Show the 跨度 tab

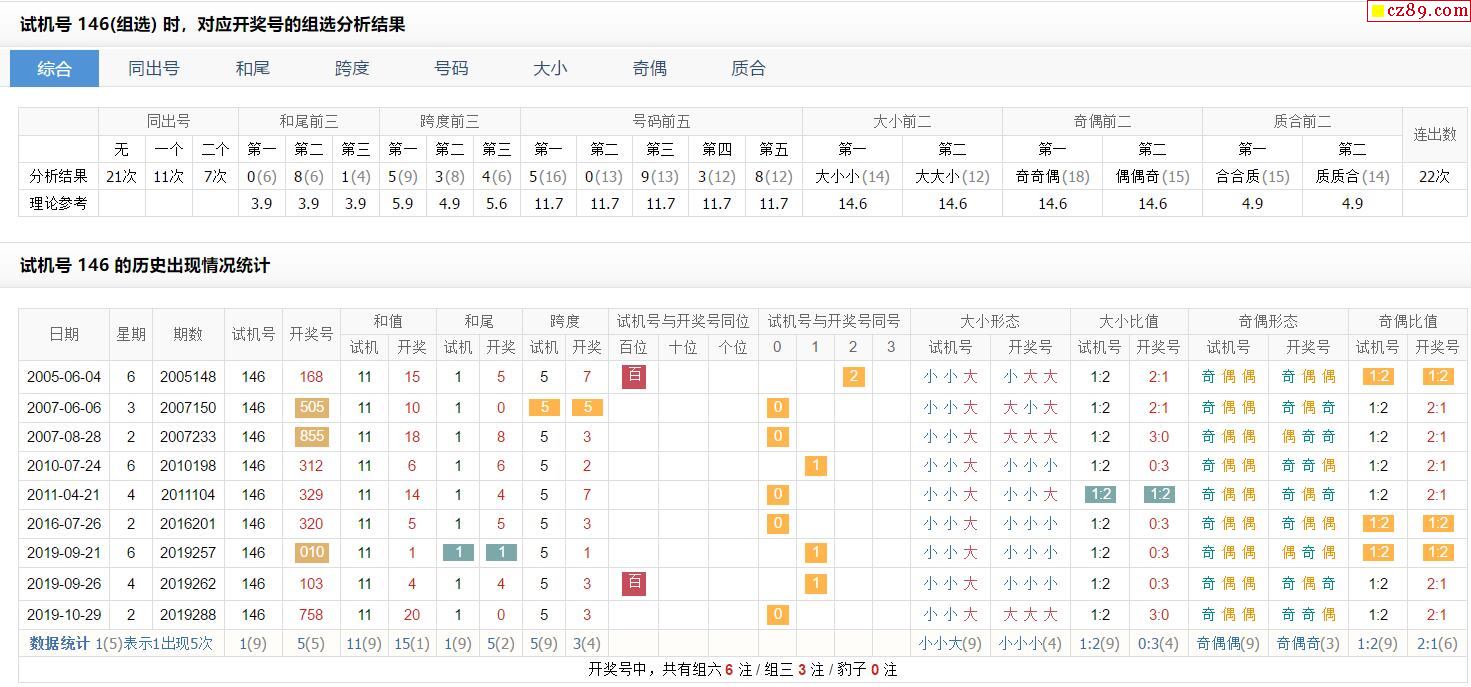pyautogui.click(x=352, y=69)
